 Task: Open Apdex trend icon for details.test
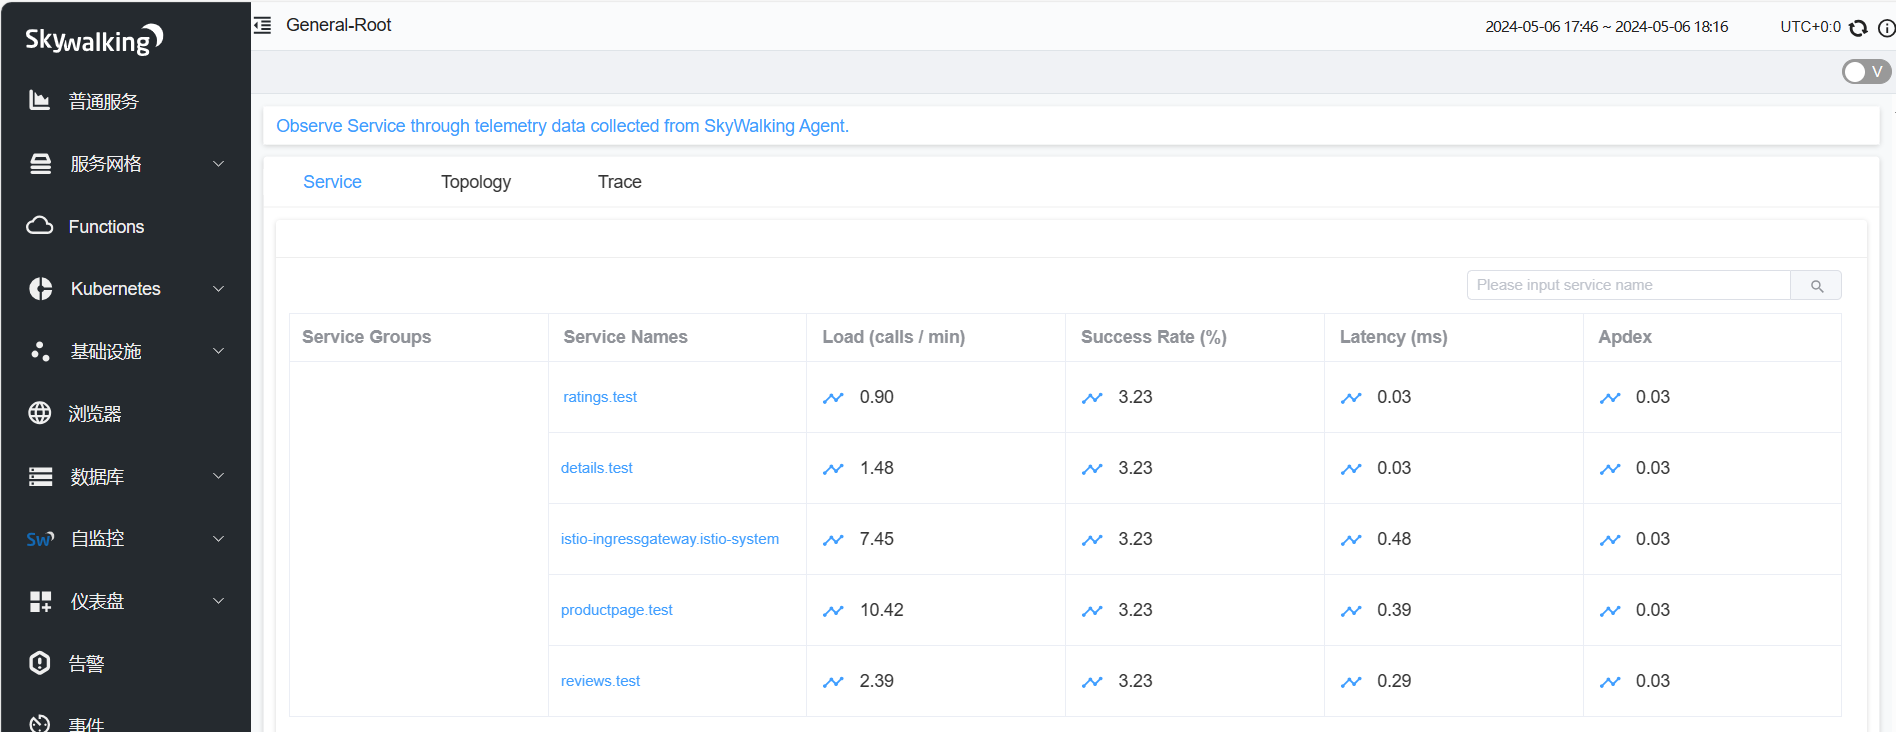(1610, 469)
